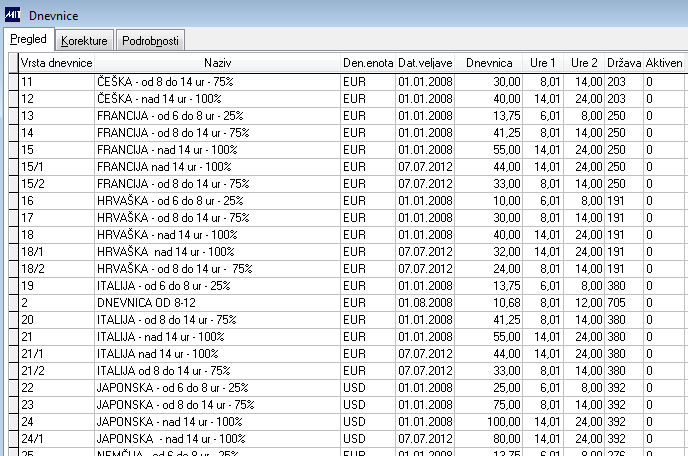Click Vrsta dnevnice cell '18' for HRVAŠKA

coord(57,235)
